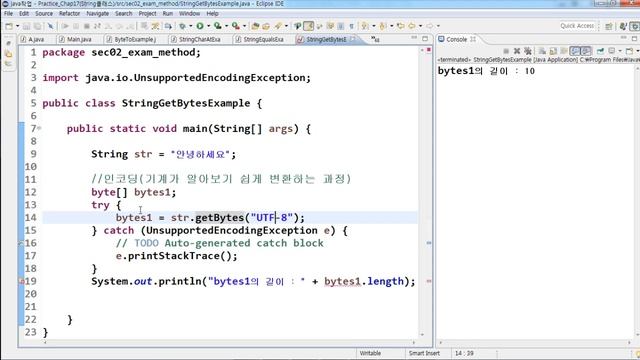The image size is (640, 360).
Task: Open the Source menu
Action: coord(44,13)
